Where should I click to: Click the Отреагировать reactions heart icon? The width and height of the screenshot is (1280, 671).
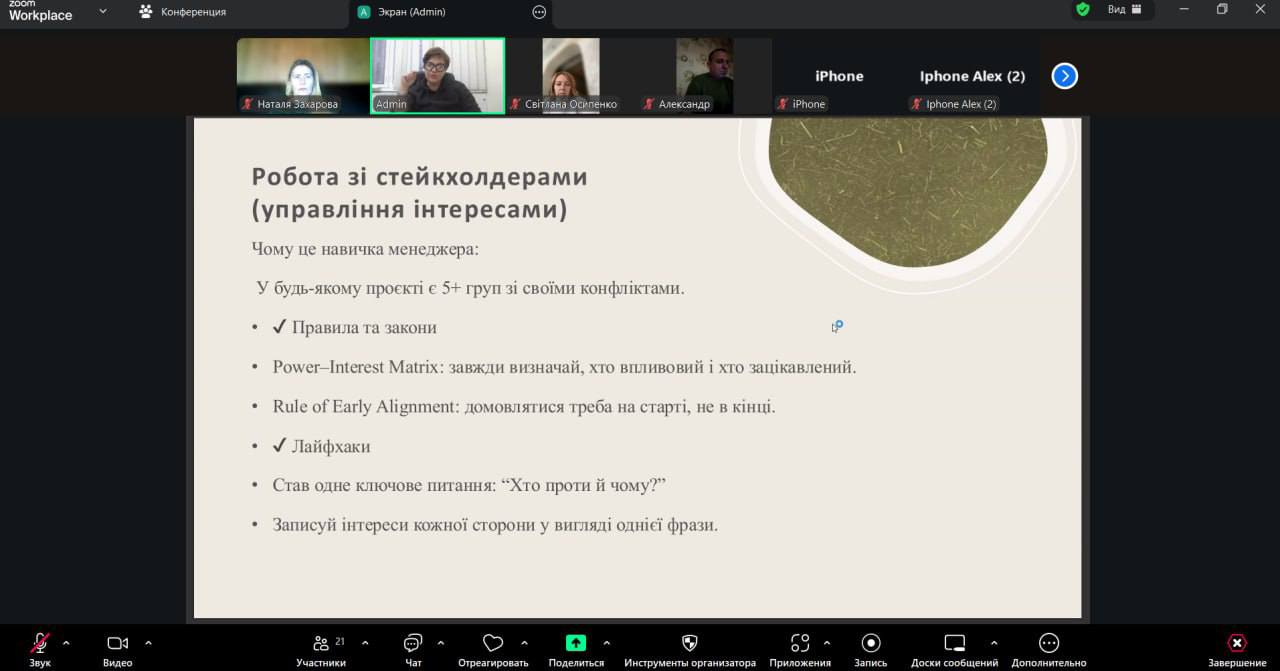point(493,643)
